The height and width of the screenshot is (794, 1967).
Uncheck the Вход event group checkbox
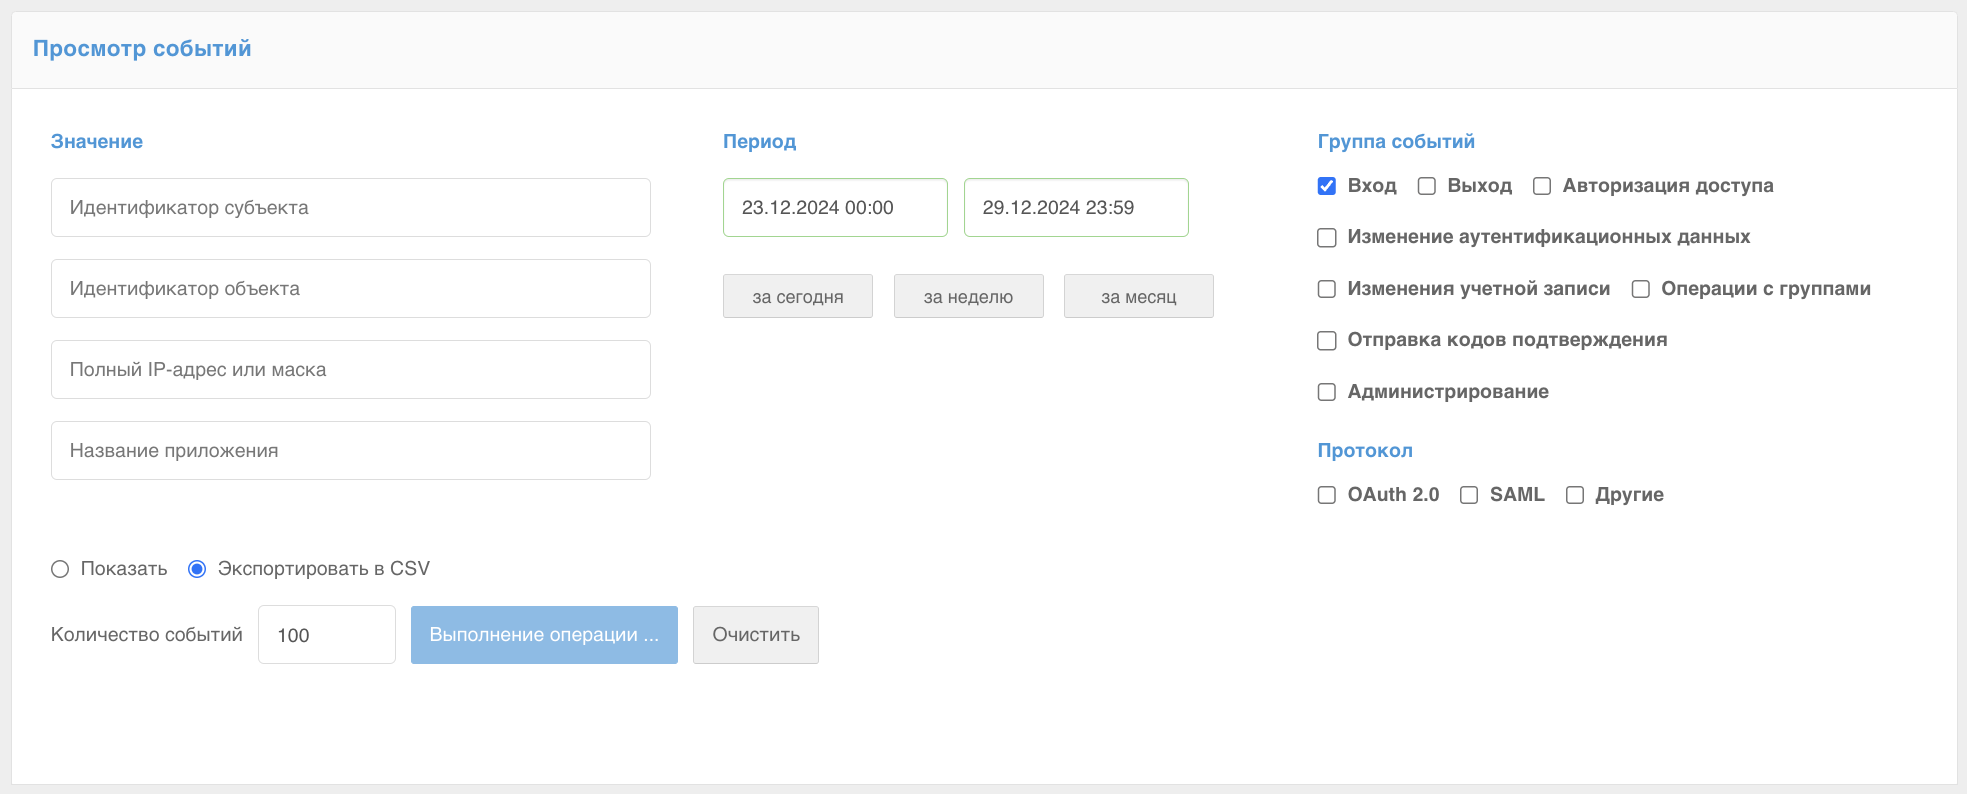pos(1327,186)
